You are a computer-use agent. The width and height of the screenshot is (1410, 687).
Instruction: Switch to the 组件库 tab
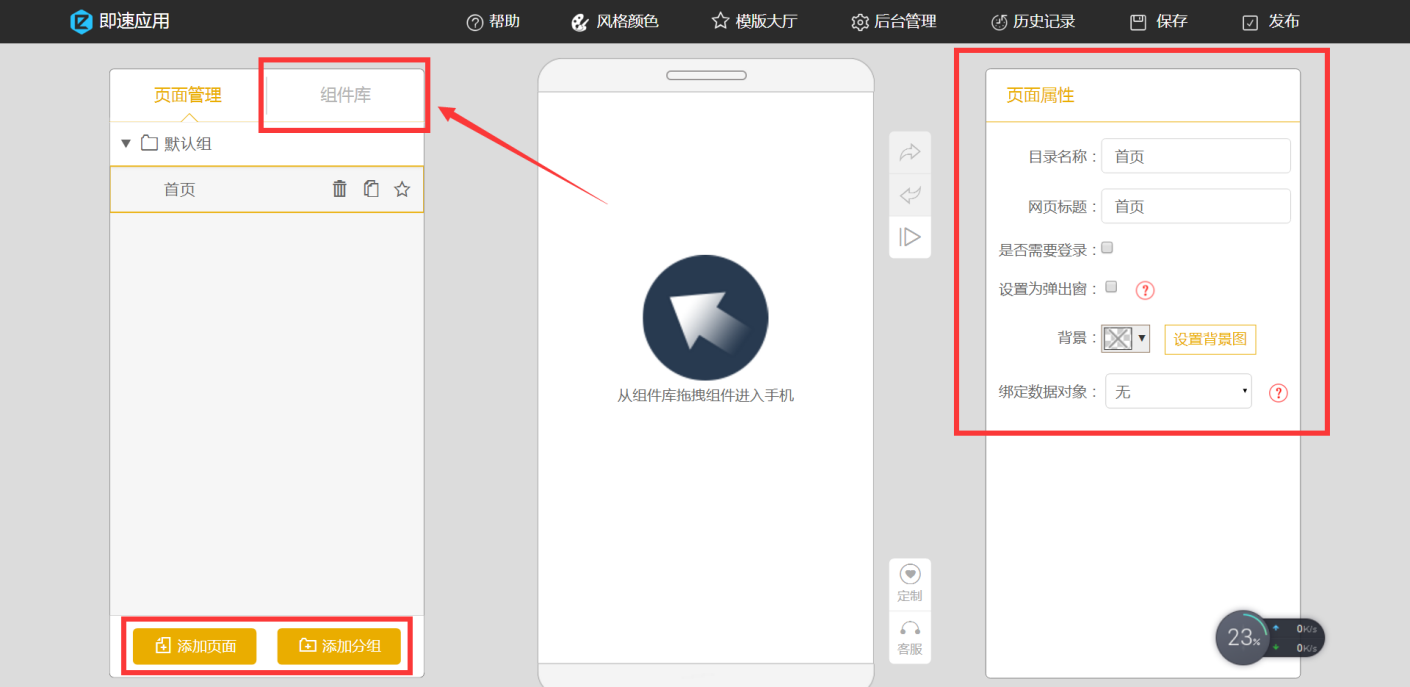pyautogui.click(x=344, y=94)
